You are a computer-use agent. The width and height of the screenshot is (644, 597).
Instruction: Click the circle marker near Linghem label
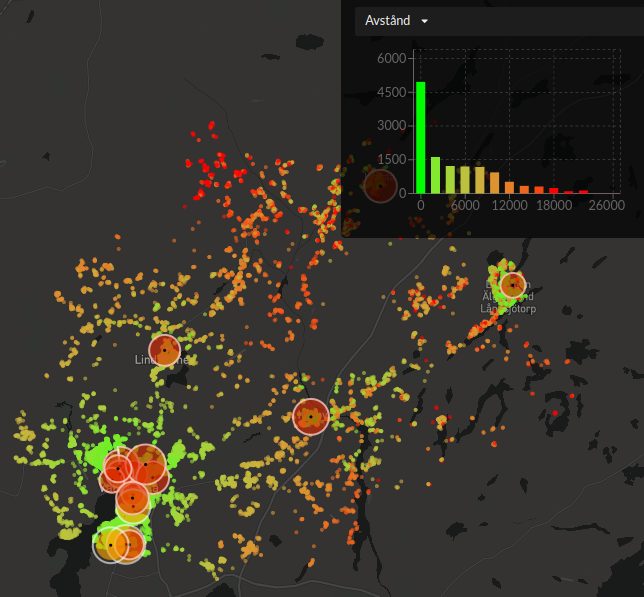coord(164,350)
